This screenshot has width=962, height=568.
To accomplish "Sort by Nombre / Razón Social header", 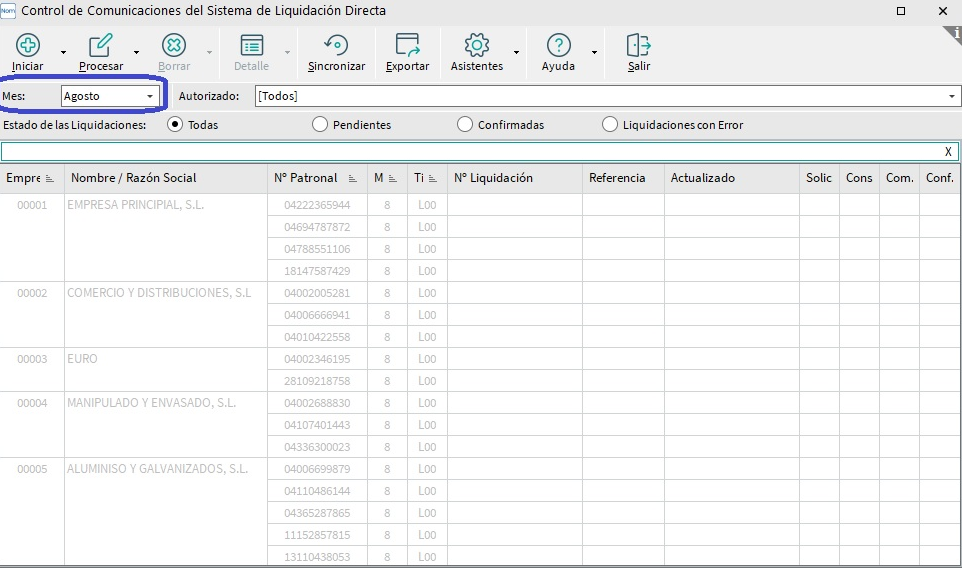I will point(166,178).
